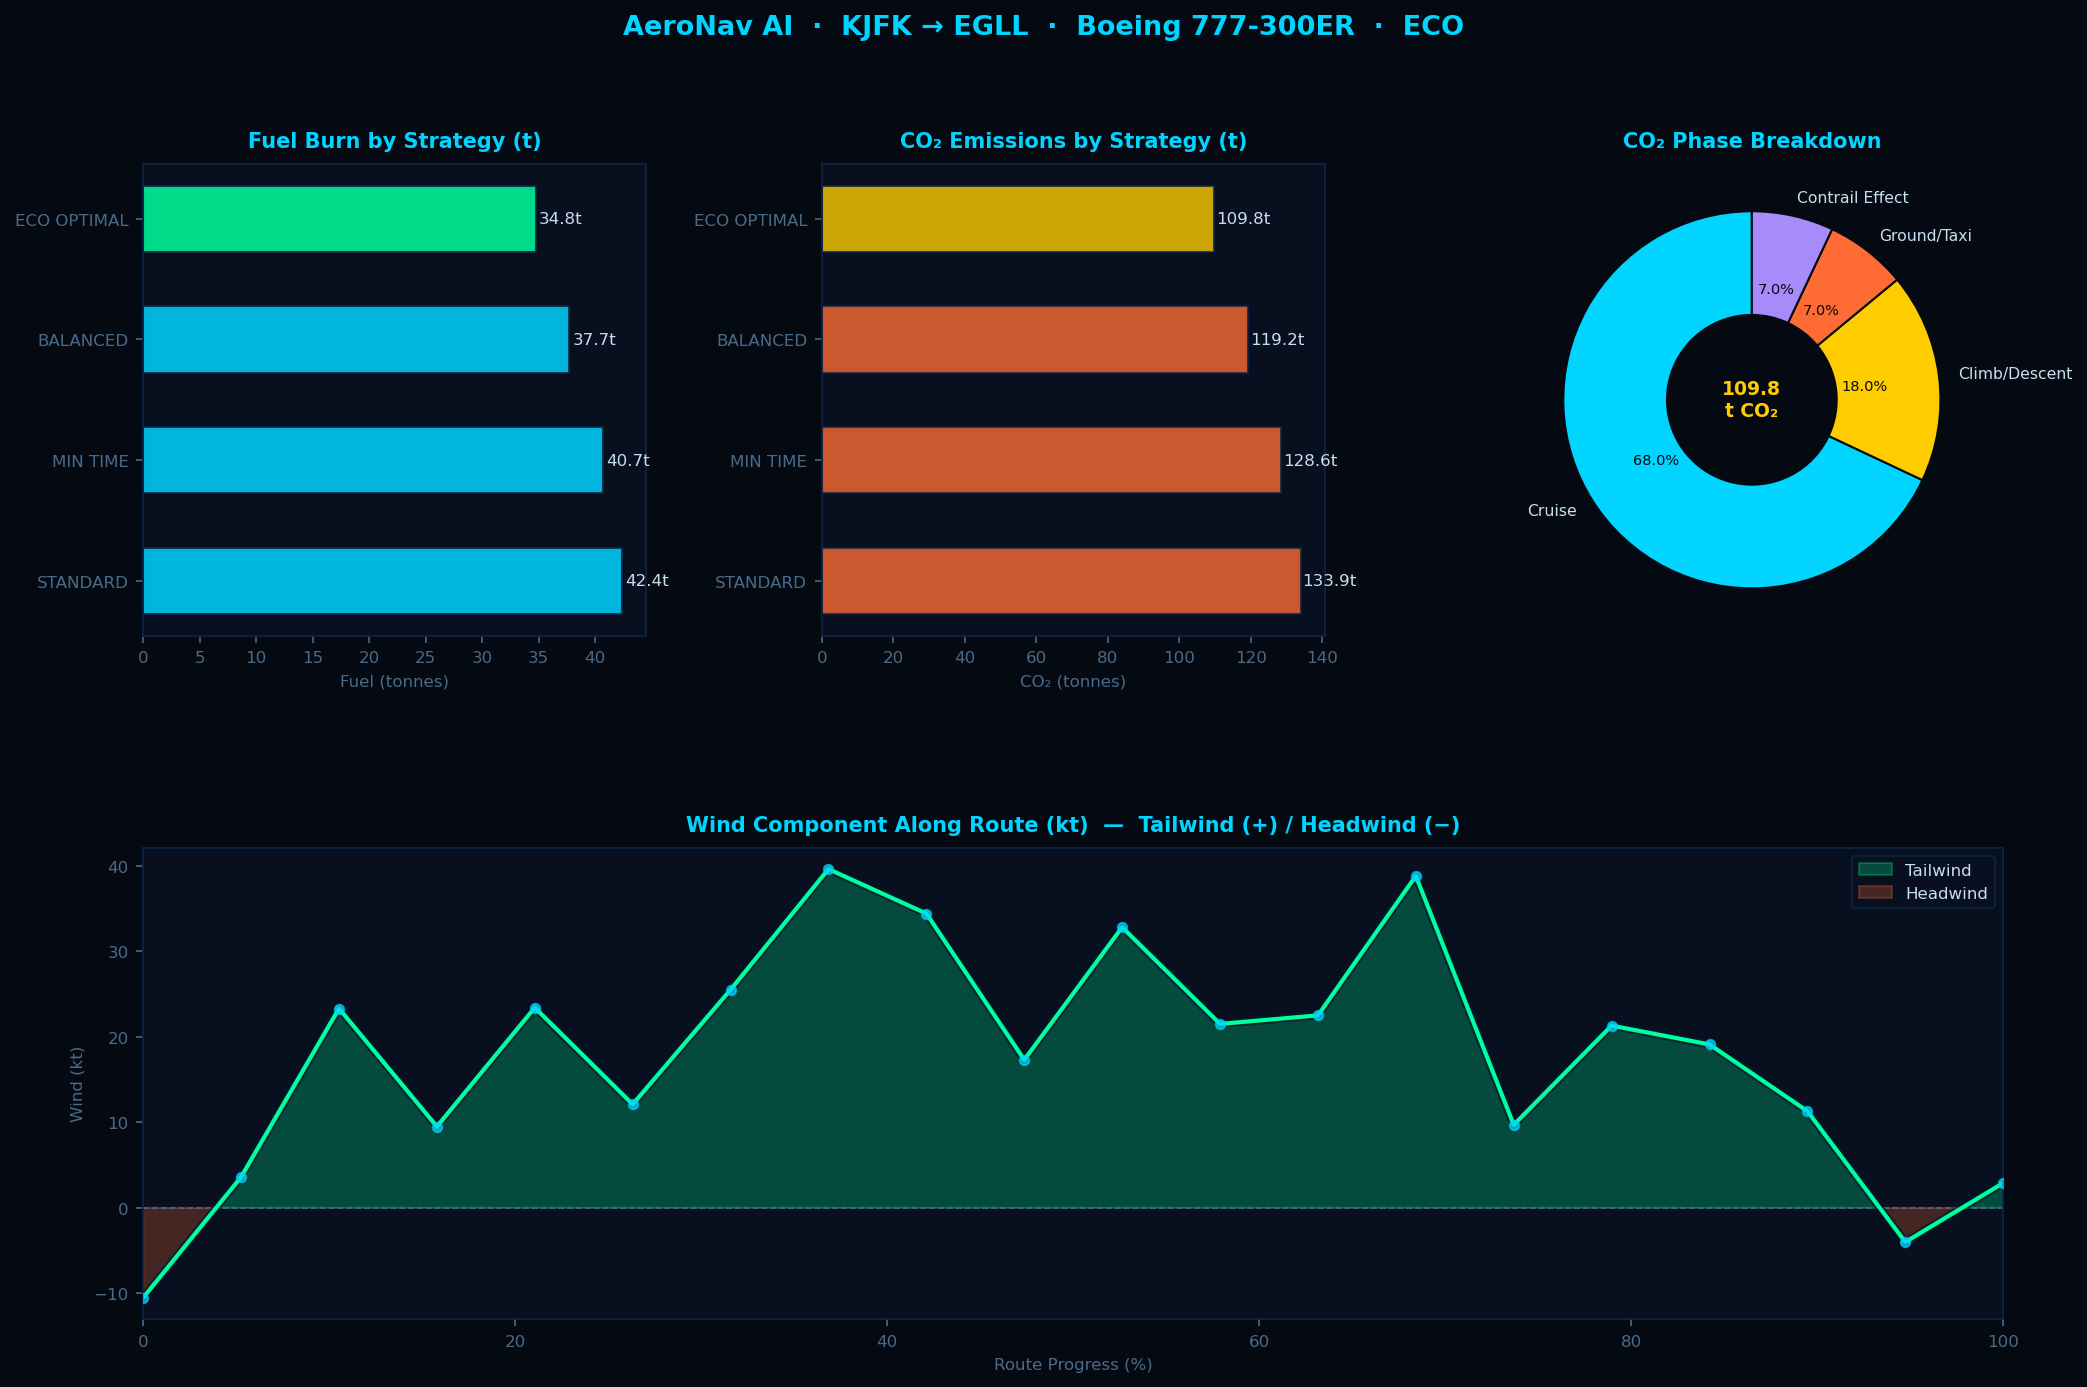This screenshot has height=1387, width=2087.
Task: Click the yellow ECO OPTIMAL CO₂ bar
Action: (1017, 219)
